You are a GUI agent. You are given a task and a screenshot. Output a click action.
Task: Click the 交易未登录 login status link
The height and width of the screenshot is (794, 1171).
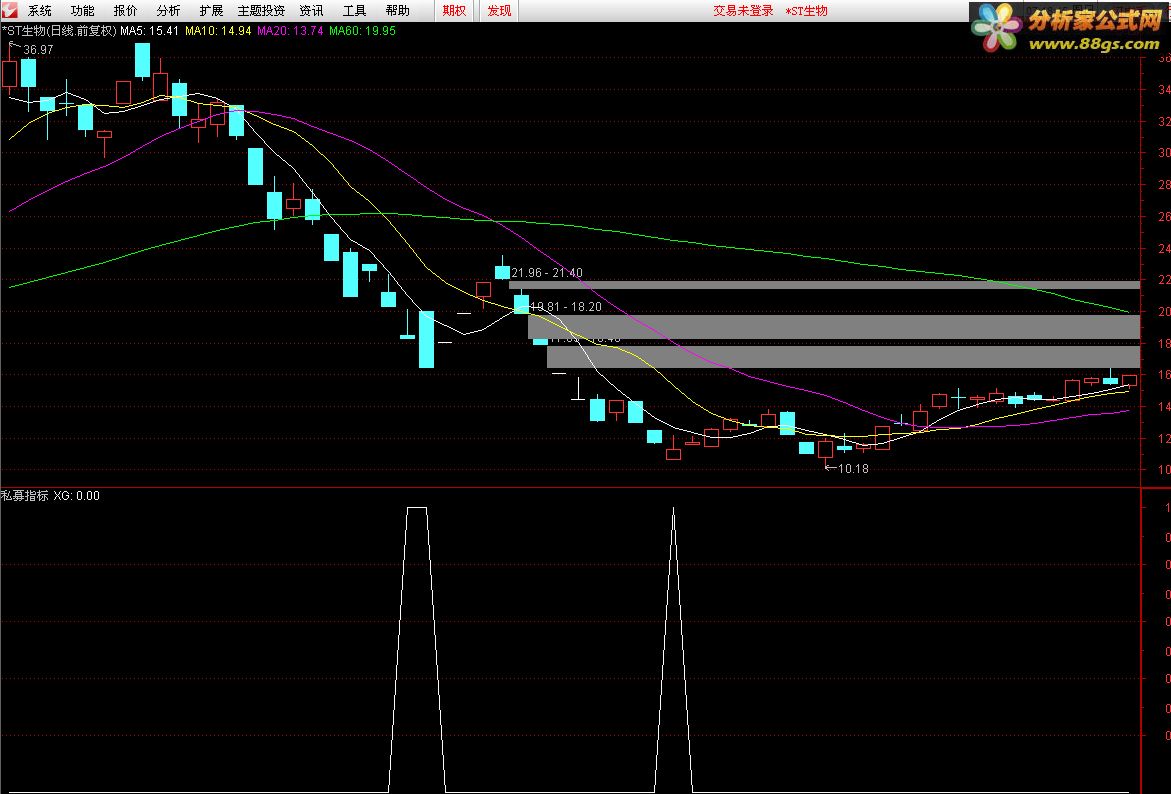coord(743,10)
